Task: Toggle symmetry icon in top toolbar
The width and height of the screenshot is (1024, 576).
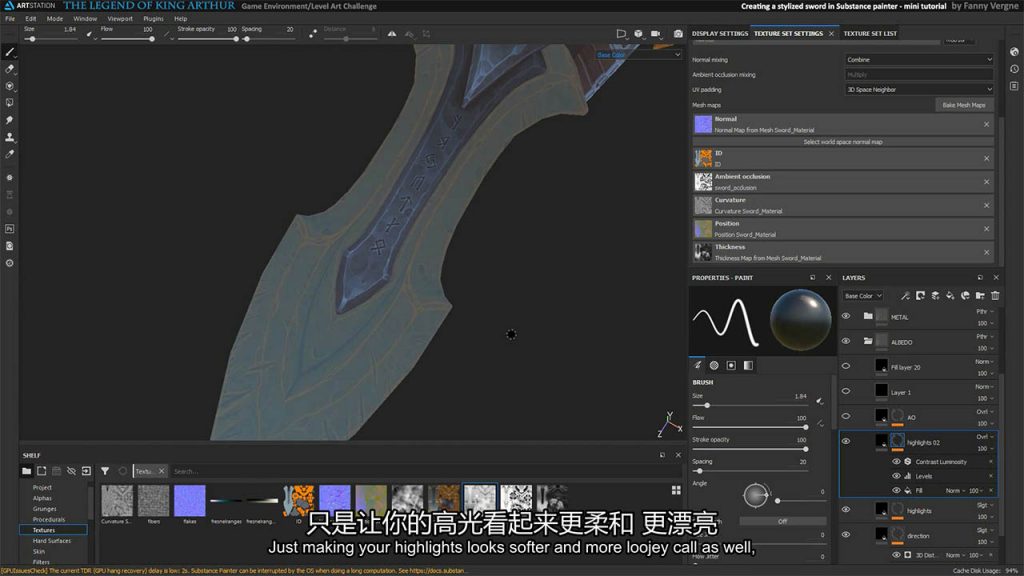Action: pos(392,33)
